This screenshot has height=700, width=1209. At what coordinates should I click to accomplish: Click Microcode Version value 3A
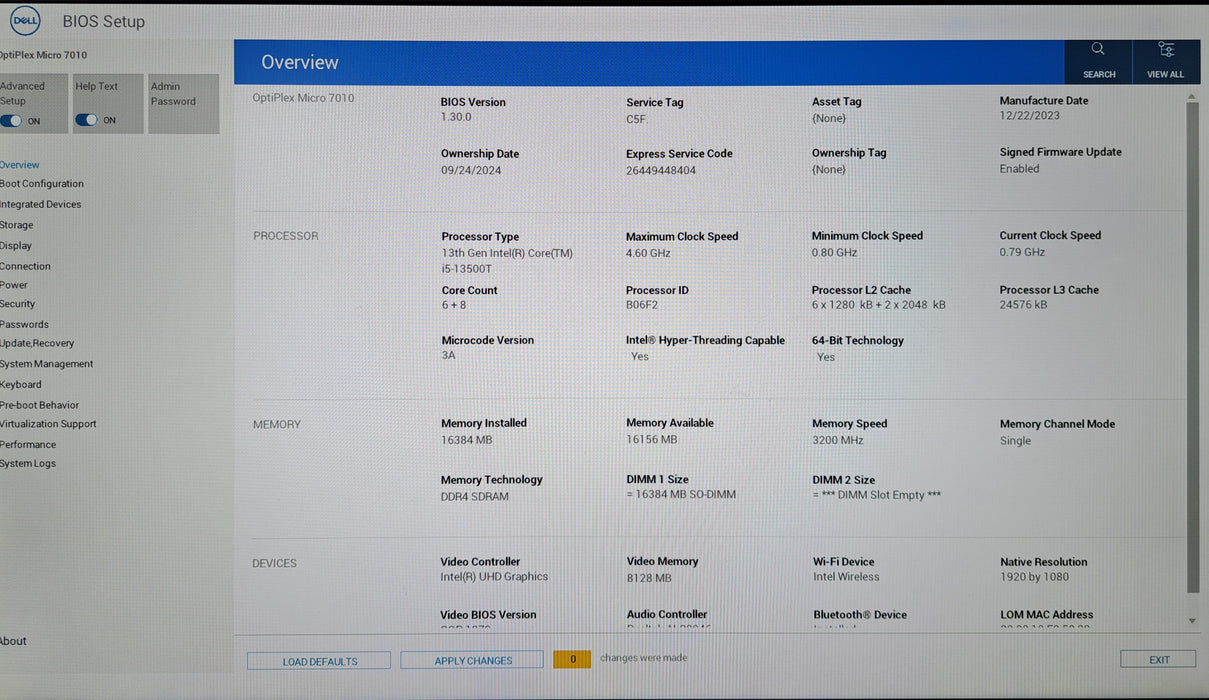(x=449, y=355)
